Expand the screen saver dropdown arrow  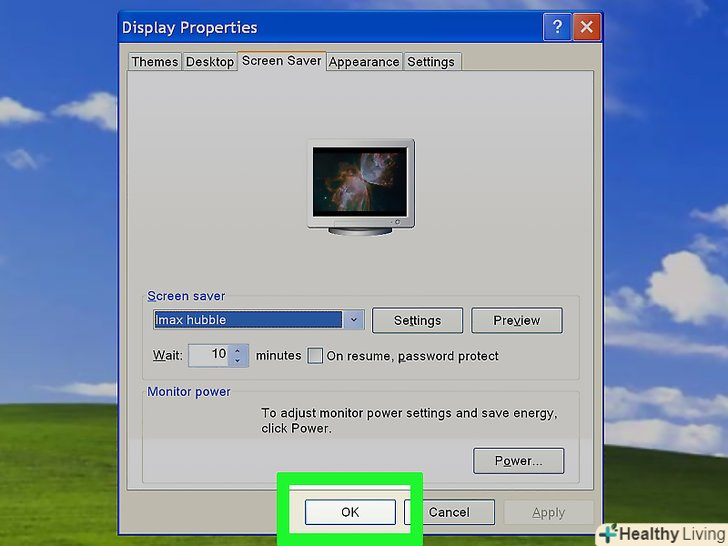pyautogui.click(x=354, y=319)
